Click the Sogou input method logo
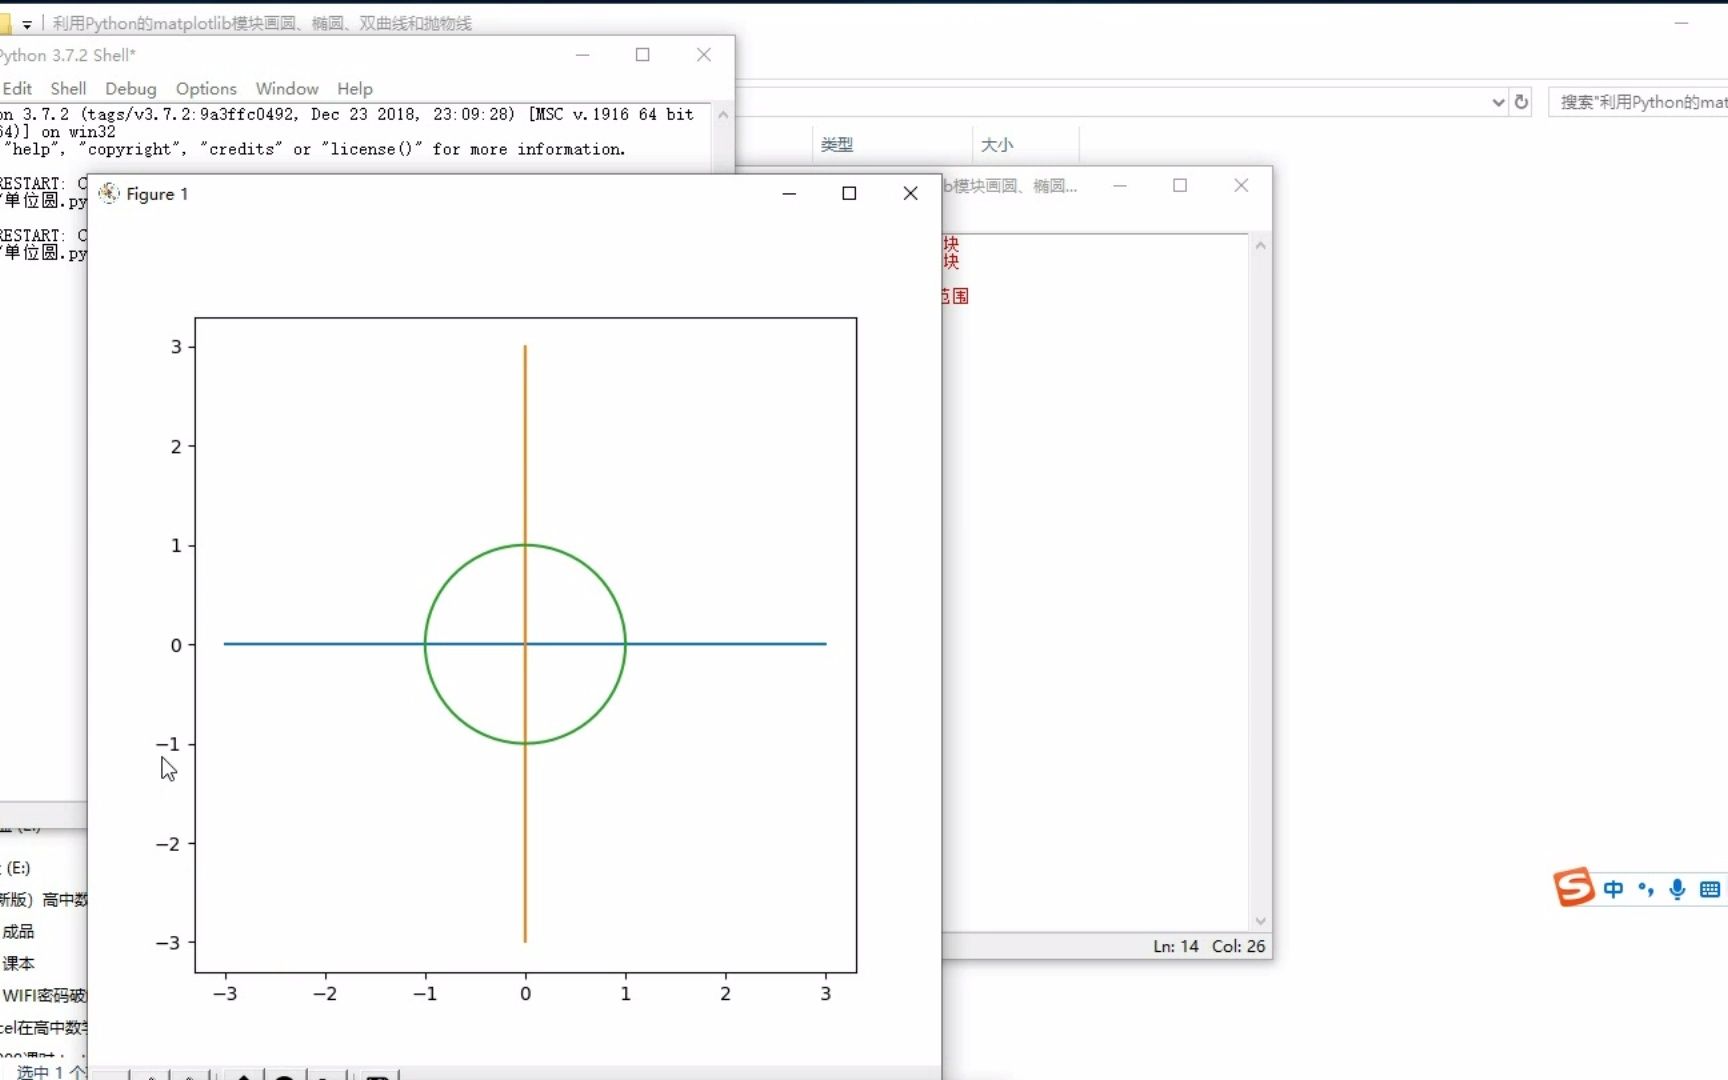 click(x=1574, y=887)
